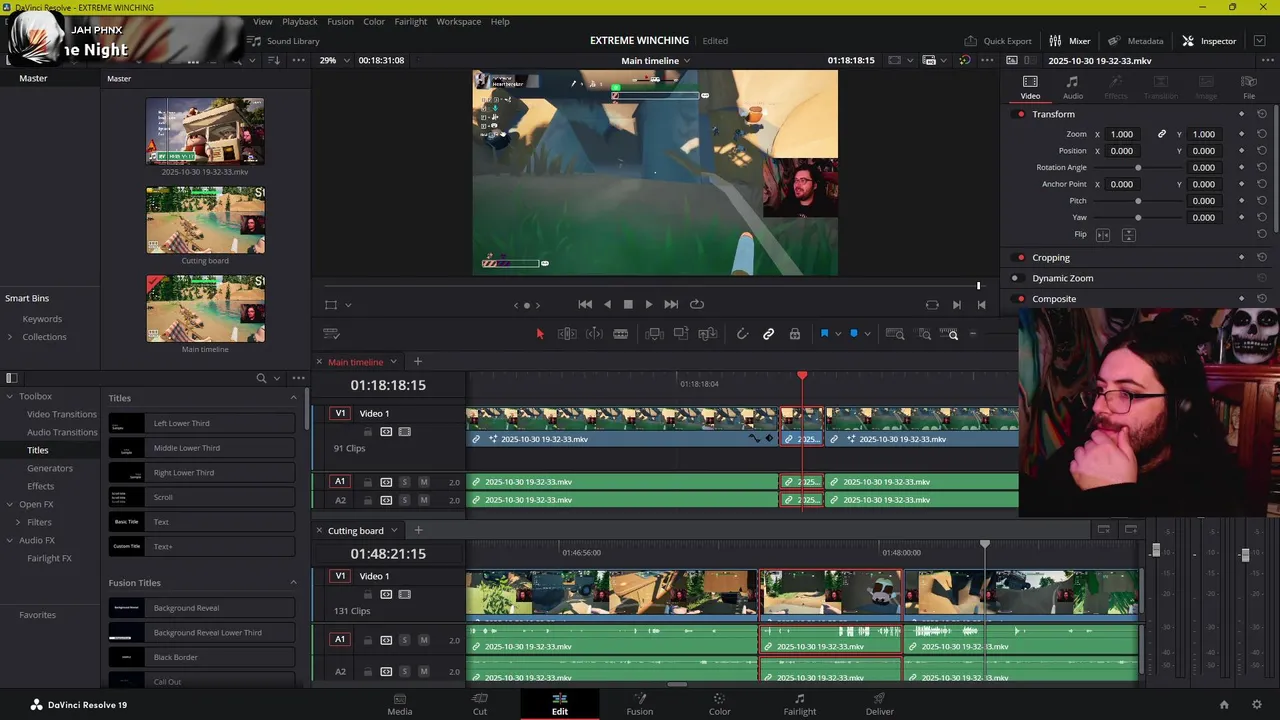Image resolution: width=1280 pixels, height=720 pixels.
Task: Play the viewer in reverse
Action: tap(607, 304)
